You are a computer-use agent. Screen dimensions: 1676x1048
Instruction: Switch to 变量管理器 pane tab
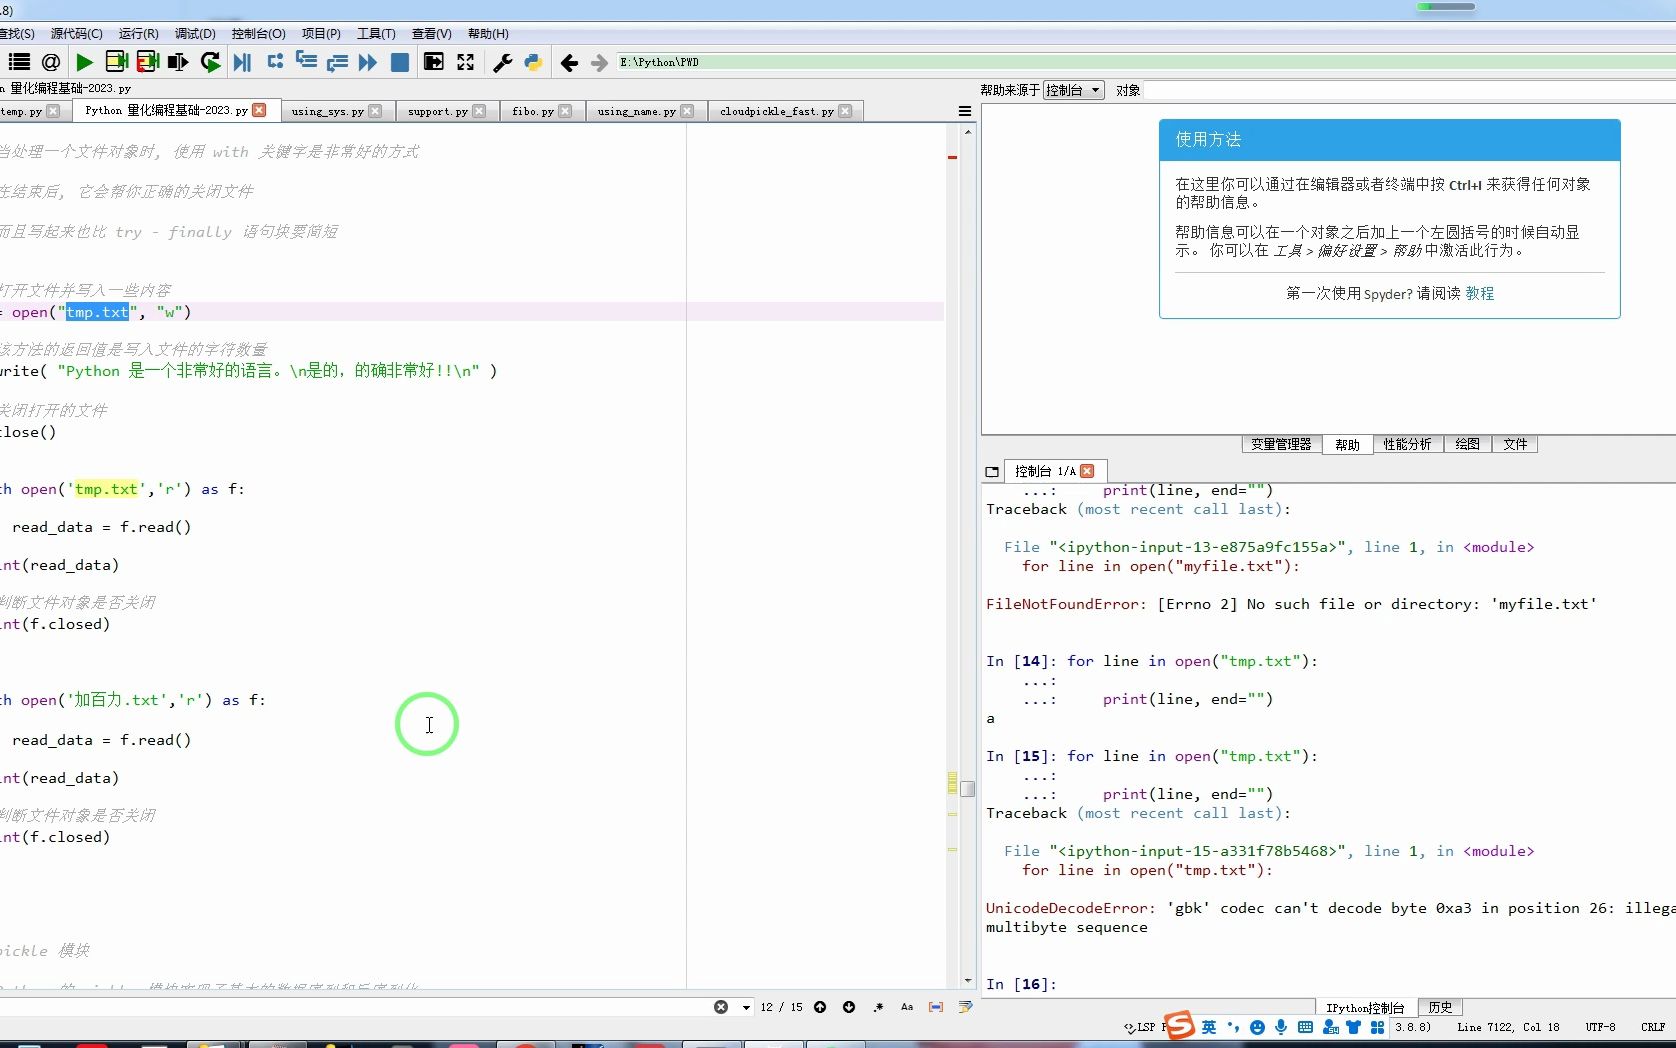click(x=1281, y=444)
